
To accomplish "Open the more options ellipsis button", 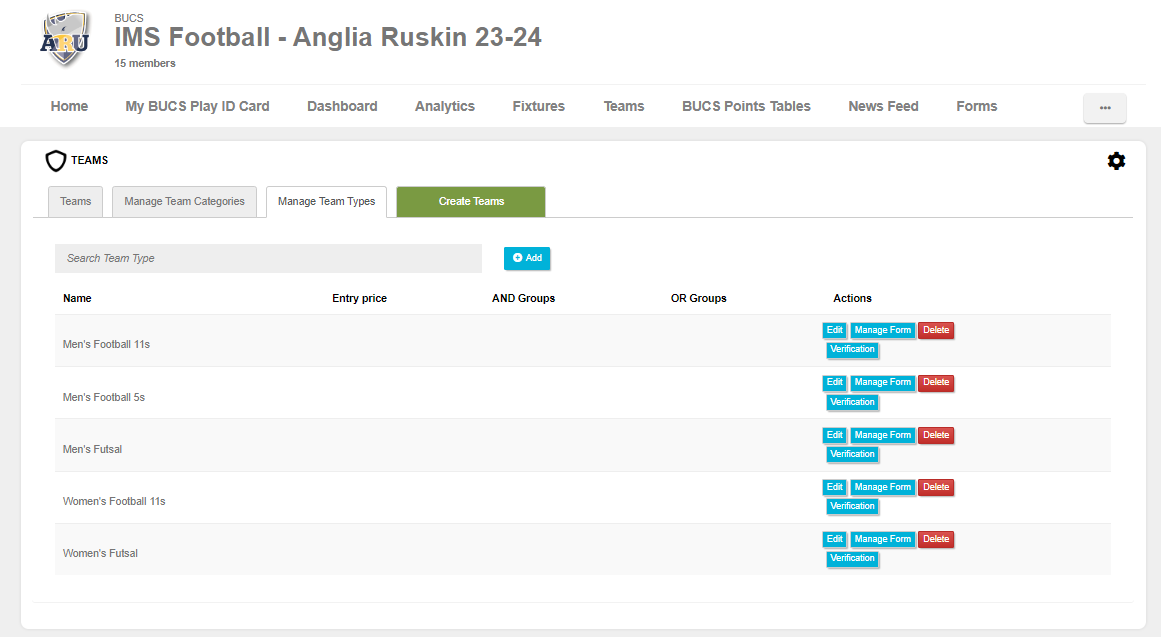I will tap(1105, 108).
